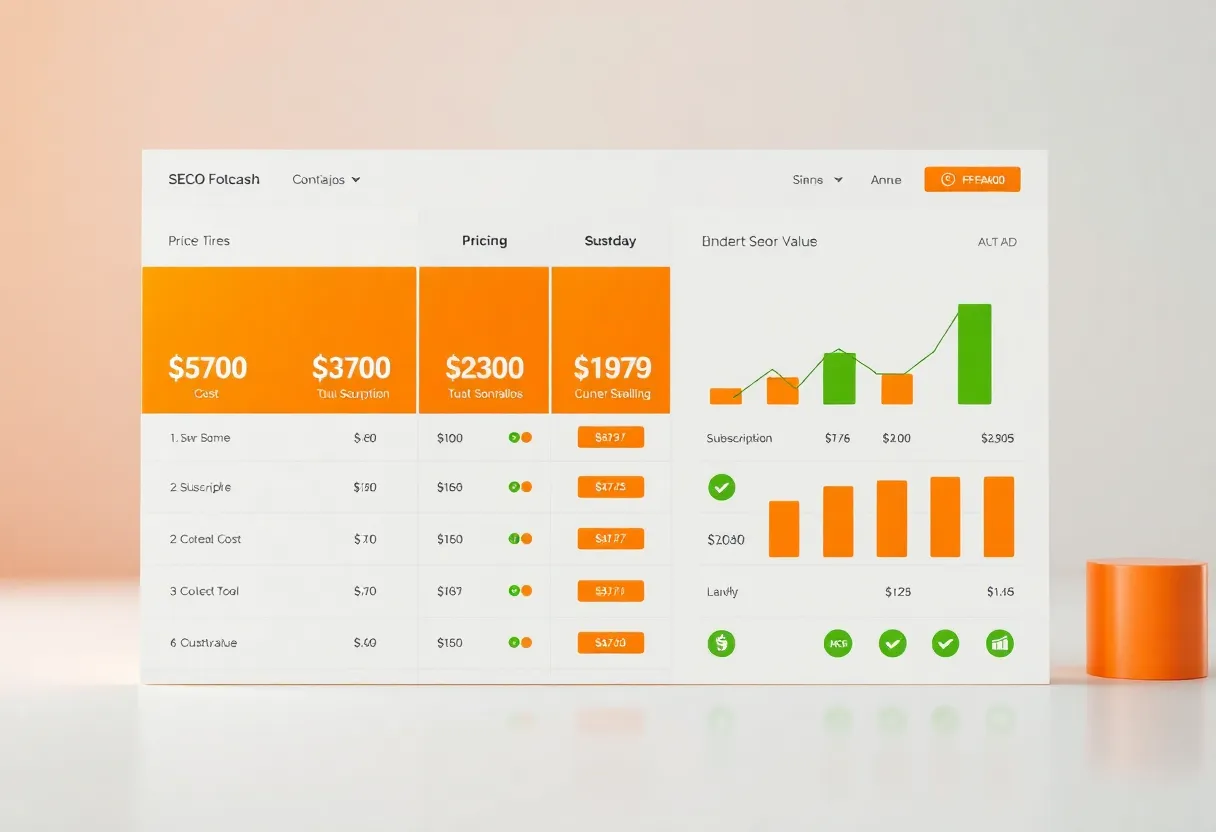This screenshot has width=1216, height=832.
Task: Switch to the Sustday column tab
Action: click(610, 241)
